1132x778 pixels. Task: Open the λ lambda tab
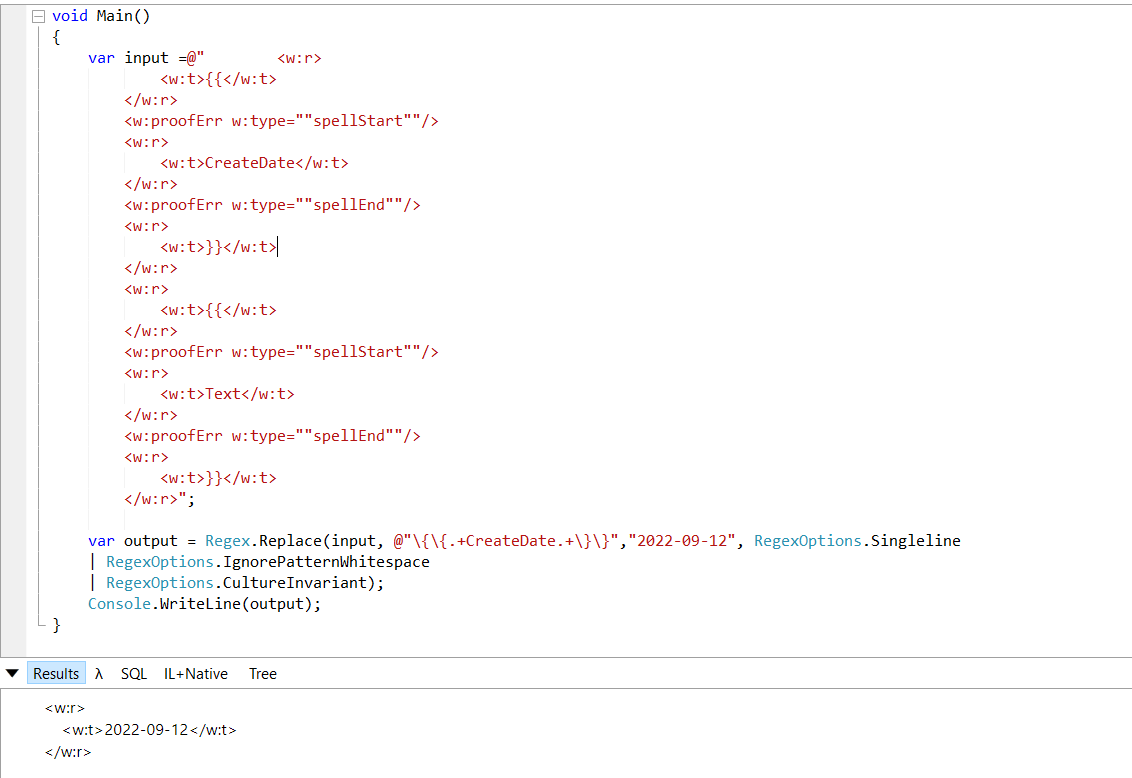pos(99,673)
